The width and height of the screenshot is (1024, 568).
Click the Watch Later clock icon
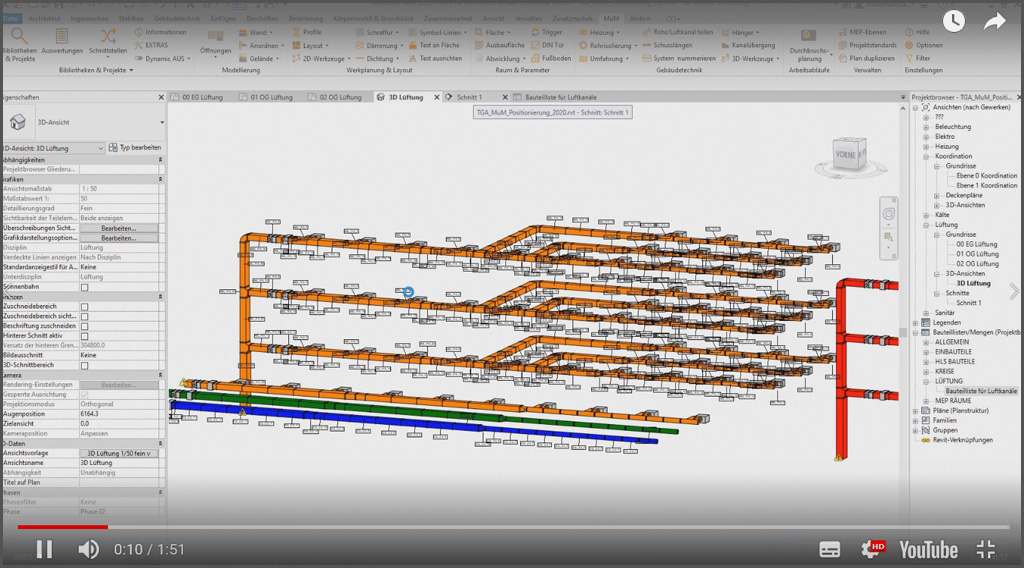(953, 21)
